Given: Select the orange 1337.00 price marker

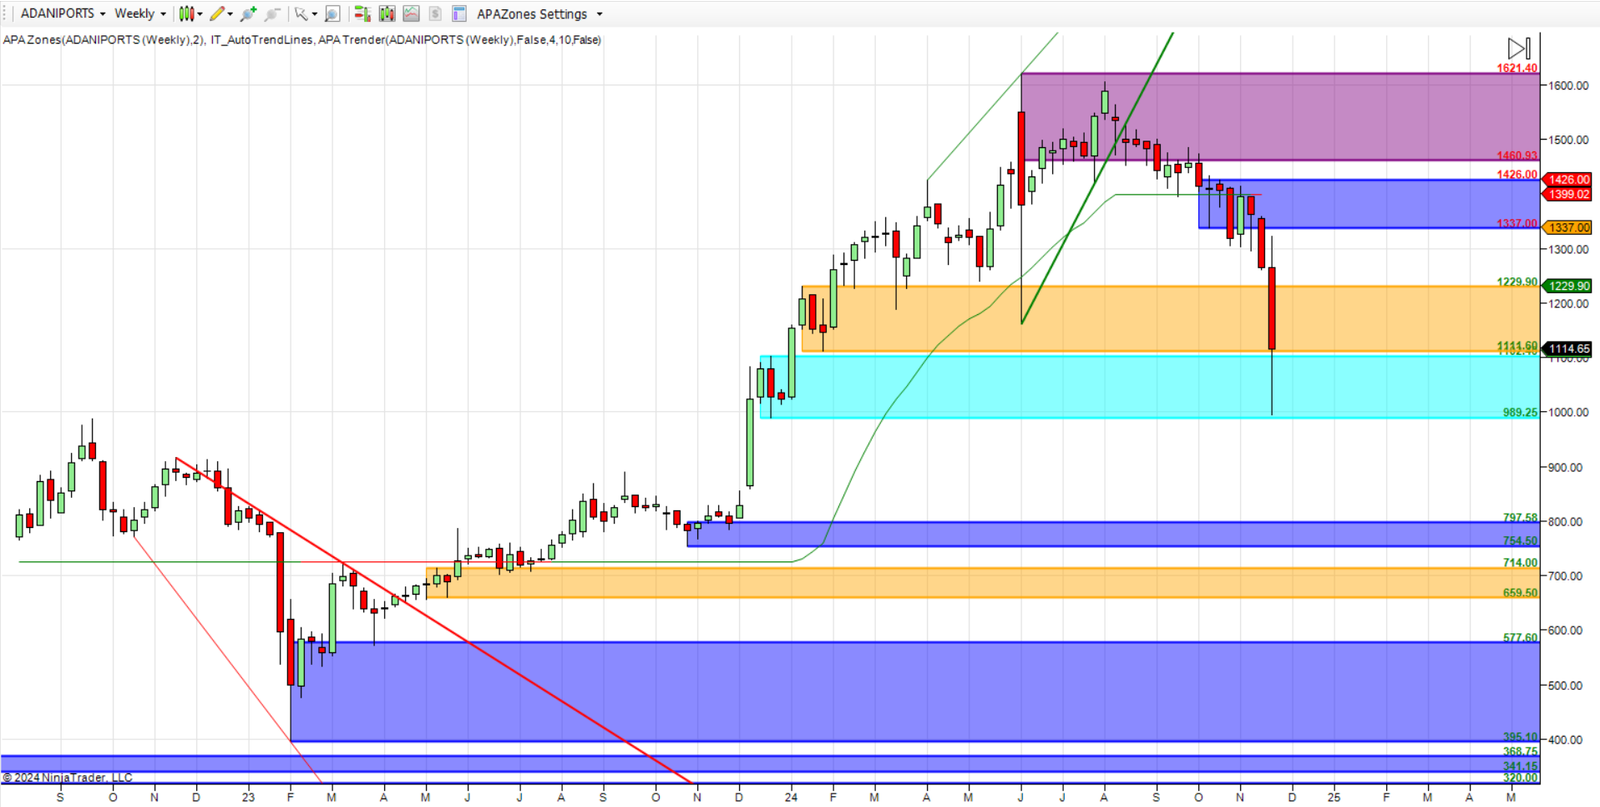Looking at the screenshot, I should (x=1568, y=228).
